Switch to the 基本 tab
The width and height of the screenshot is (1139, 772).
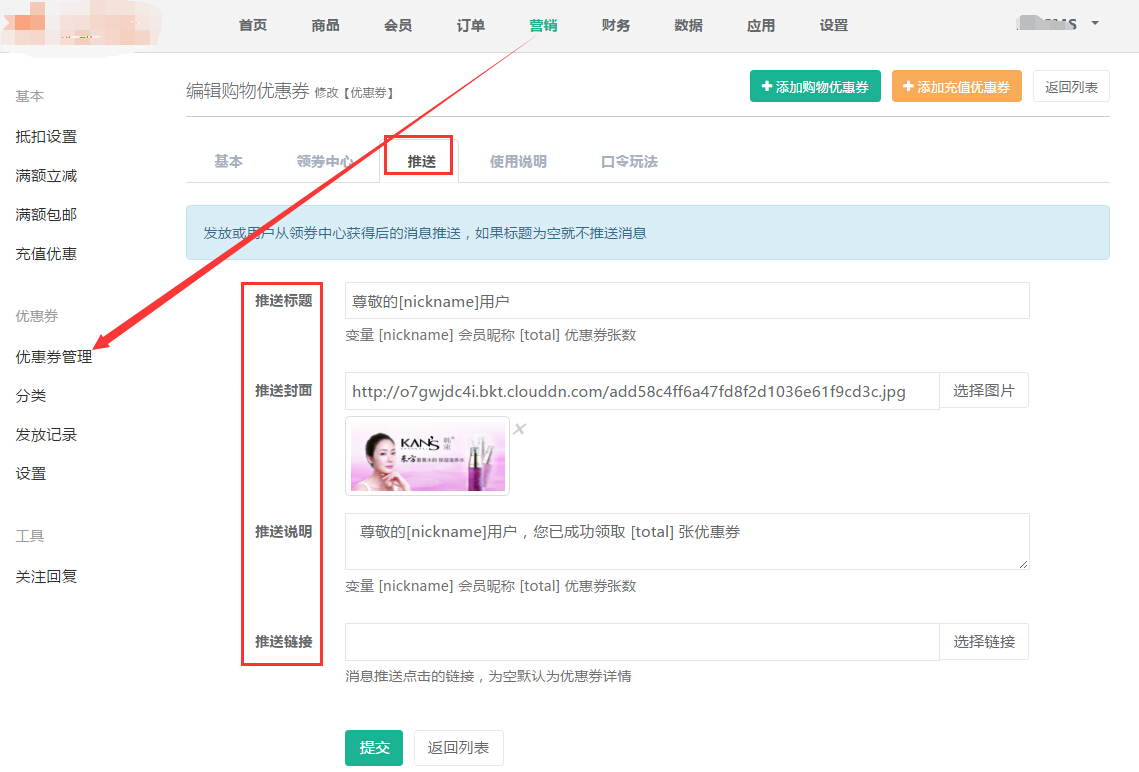(x=228, y=161)
